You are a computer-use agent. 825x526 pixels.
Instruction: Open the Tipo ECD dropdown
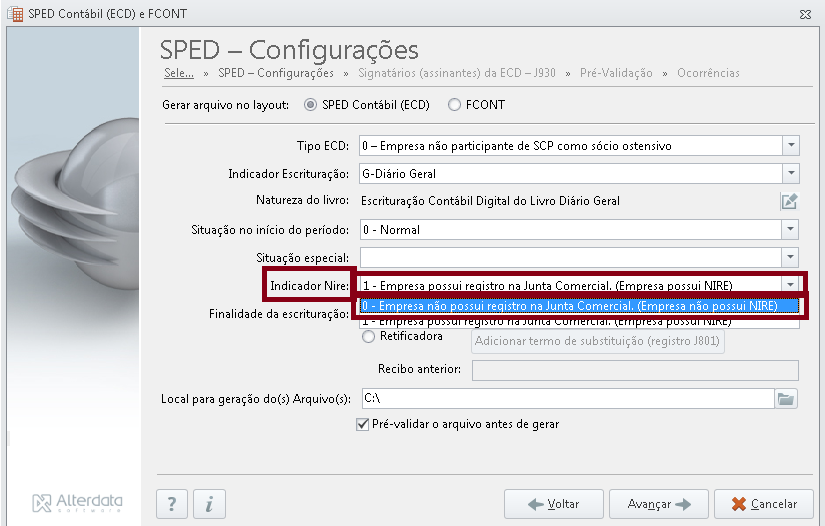(x=791, y=146)
